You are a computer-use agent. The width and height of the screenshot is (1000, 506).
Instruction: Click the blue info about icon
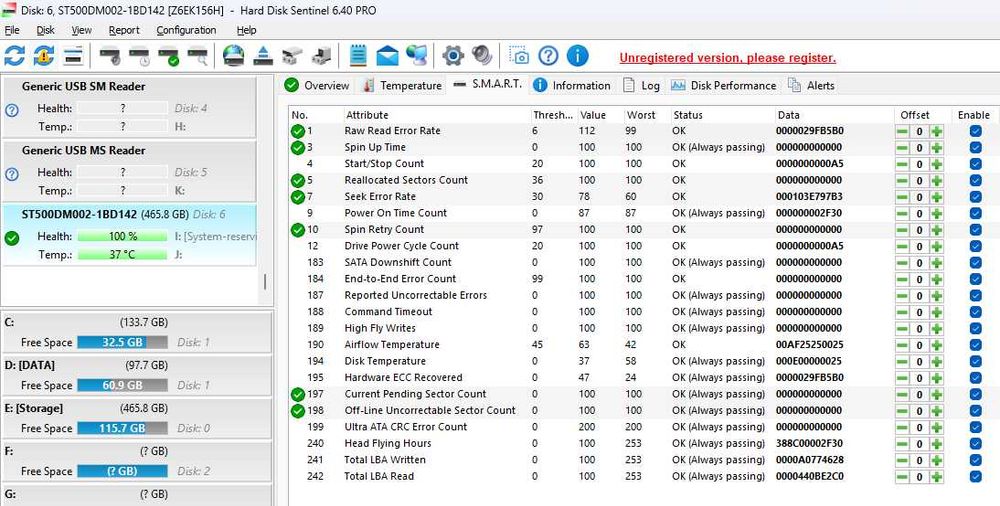pyautogui.click(x=578, y=56)
